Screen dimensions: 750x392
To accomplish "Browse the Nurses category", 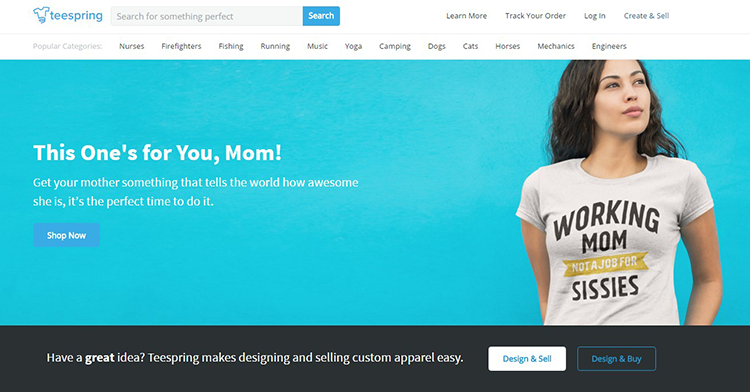I will coord(132,46).
